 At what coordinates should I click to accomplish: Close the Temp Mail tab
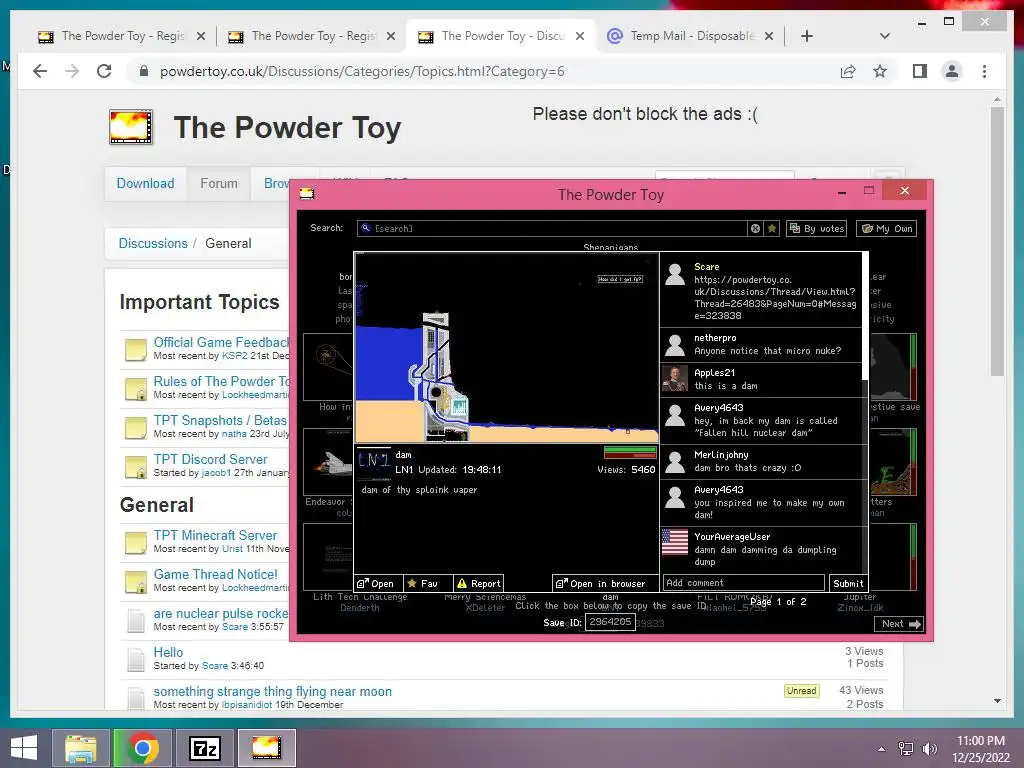click(x=769, y=36)
